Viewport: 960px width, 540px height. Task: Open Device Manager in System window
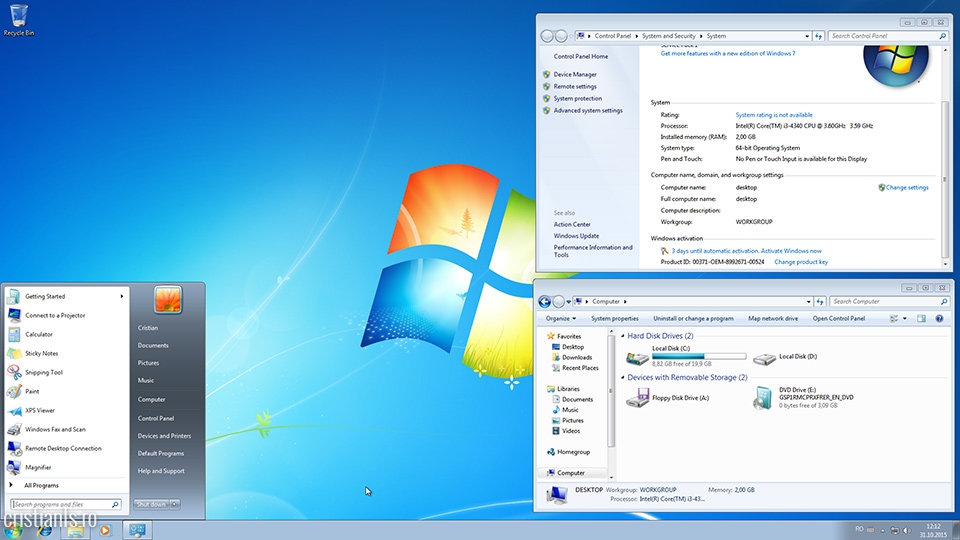click(575, 75)
